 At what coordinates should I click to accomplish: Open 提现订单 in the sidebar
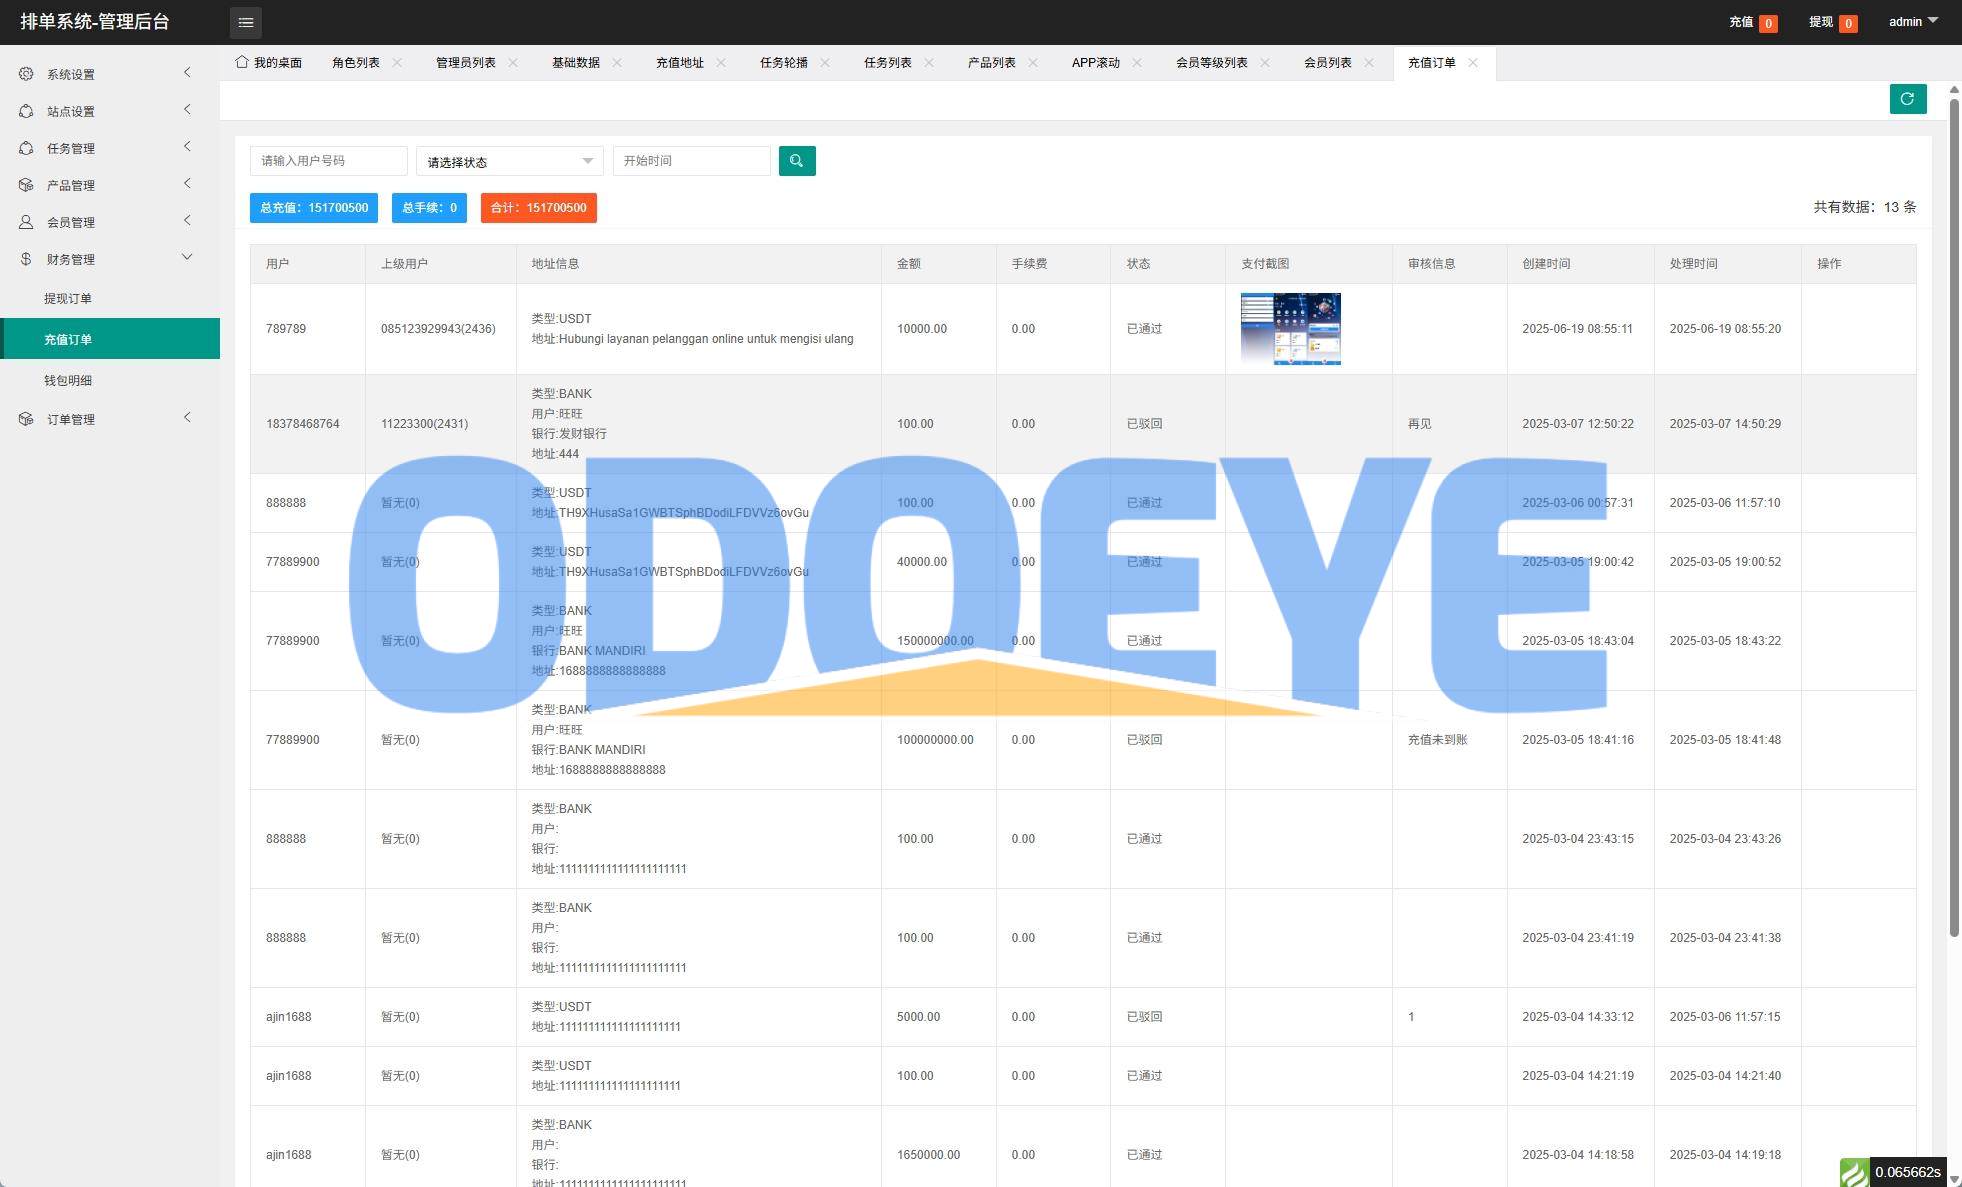(68, 298)
